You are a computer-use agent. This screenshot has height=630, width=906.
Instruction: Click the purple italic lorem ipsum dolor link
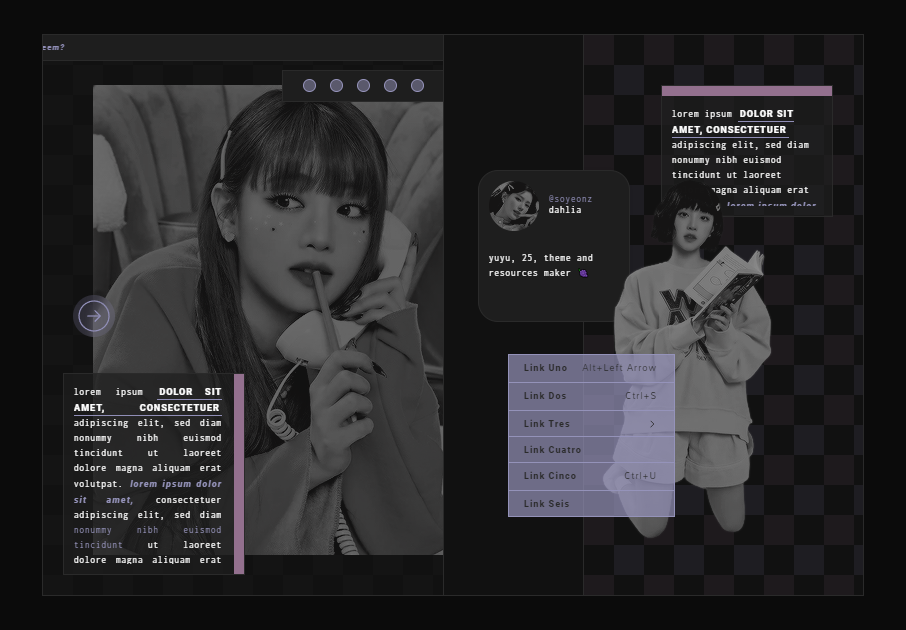point(176,484)
